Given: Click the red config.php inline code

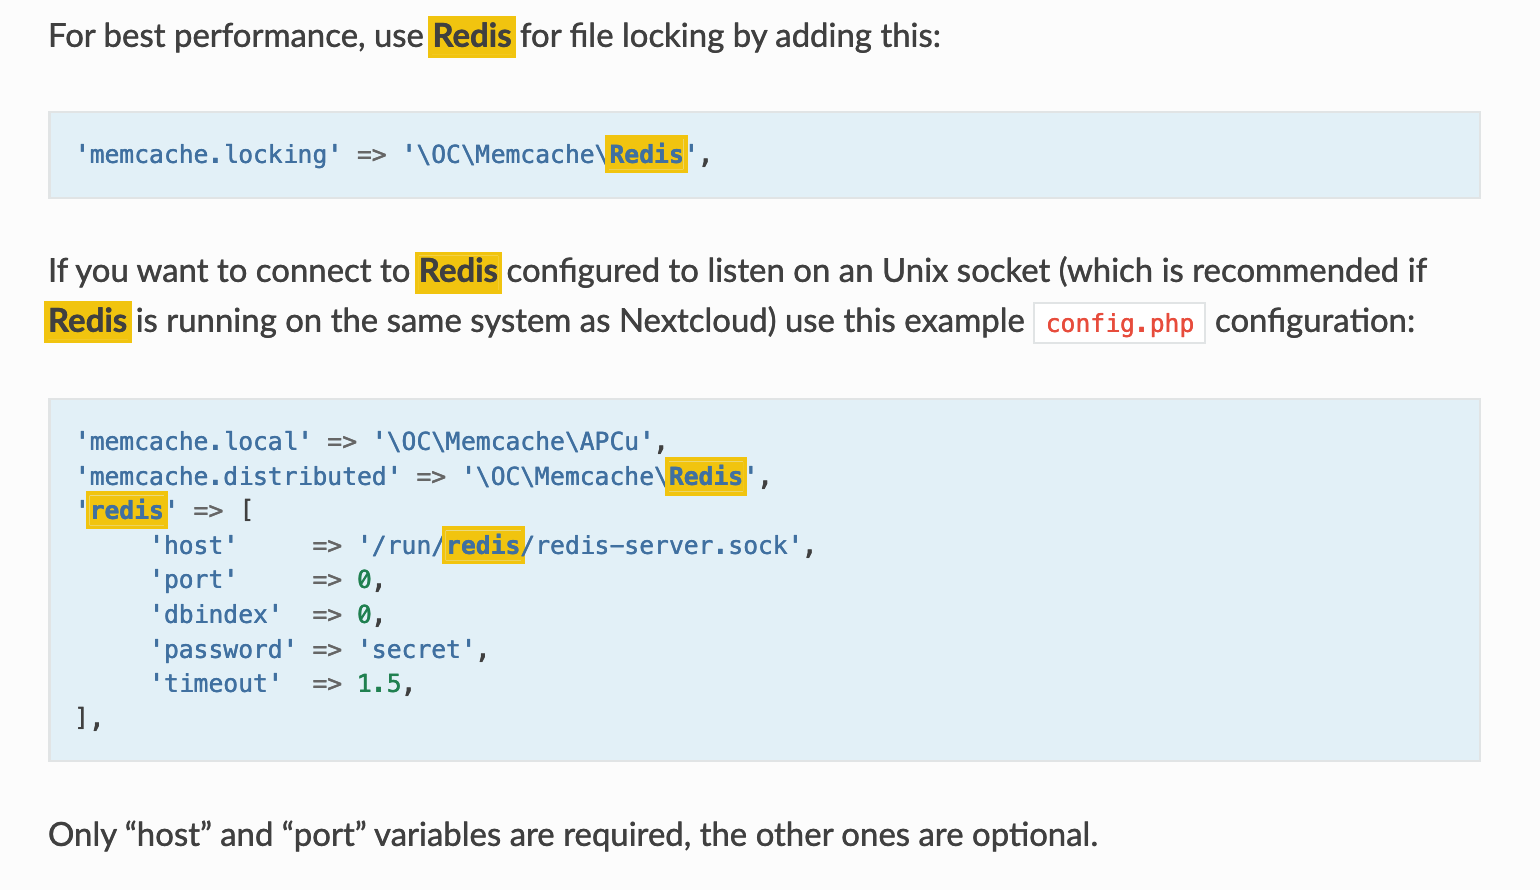Looking at the screenshot, I should [x=1119, y=324].
